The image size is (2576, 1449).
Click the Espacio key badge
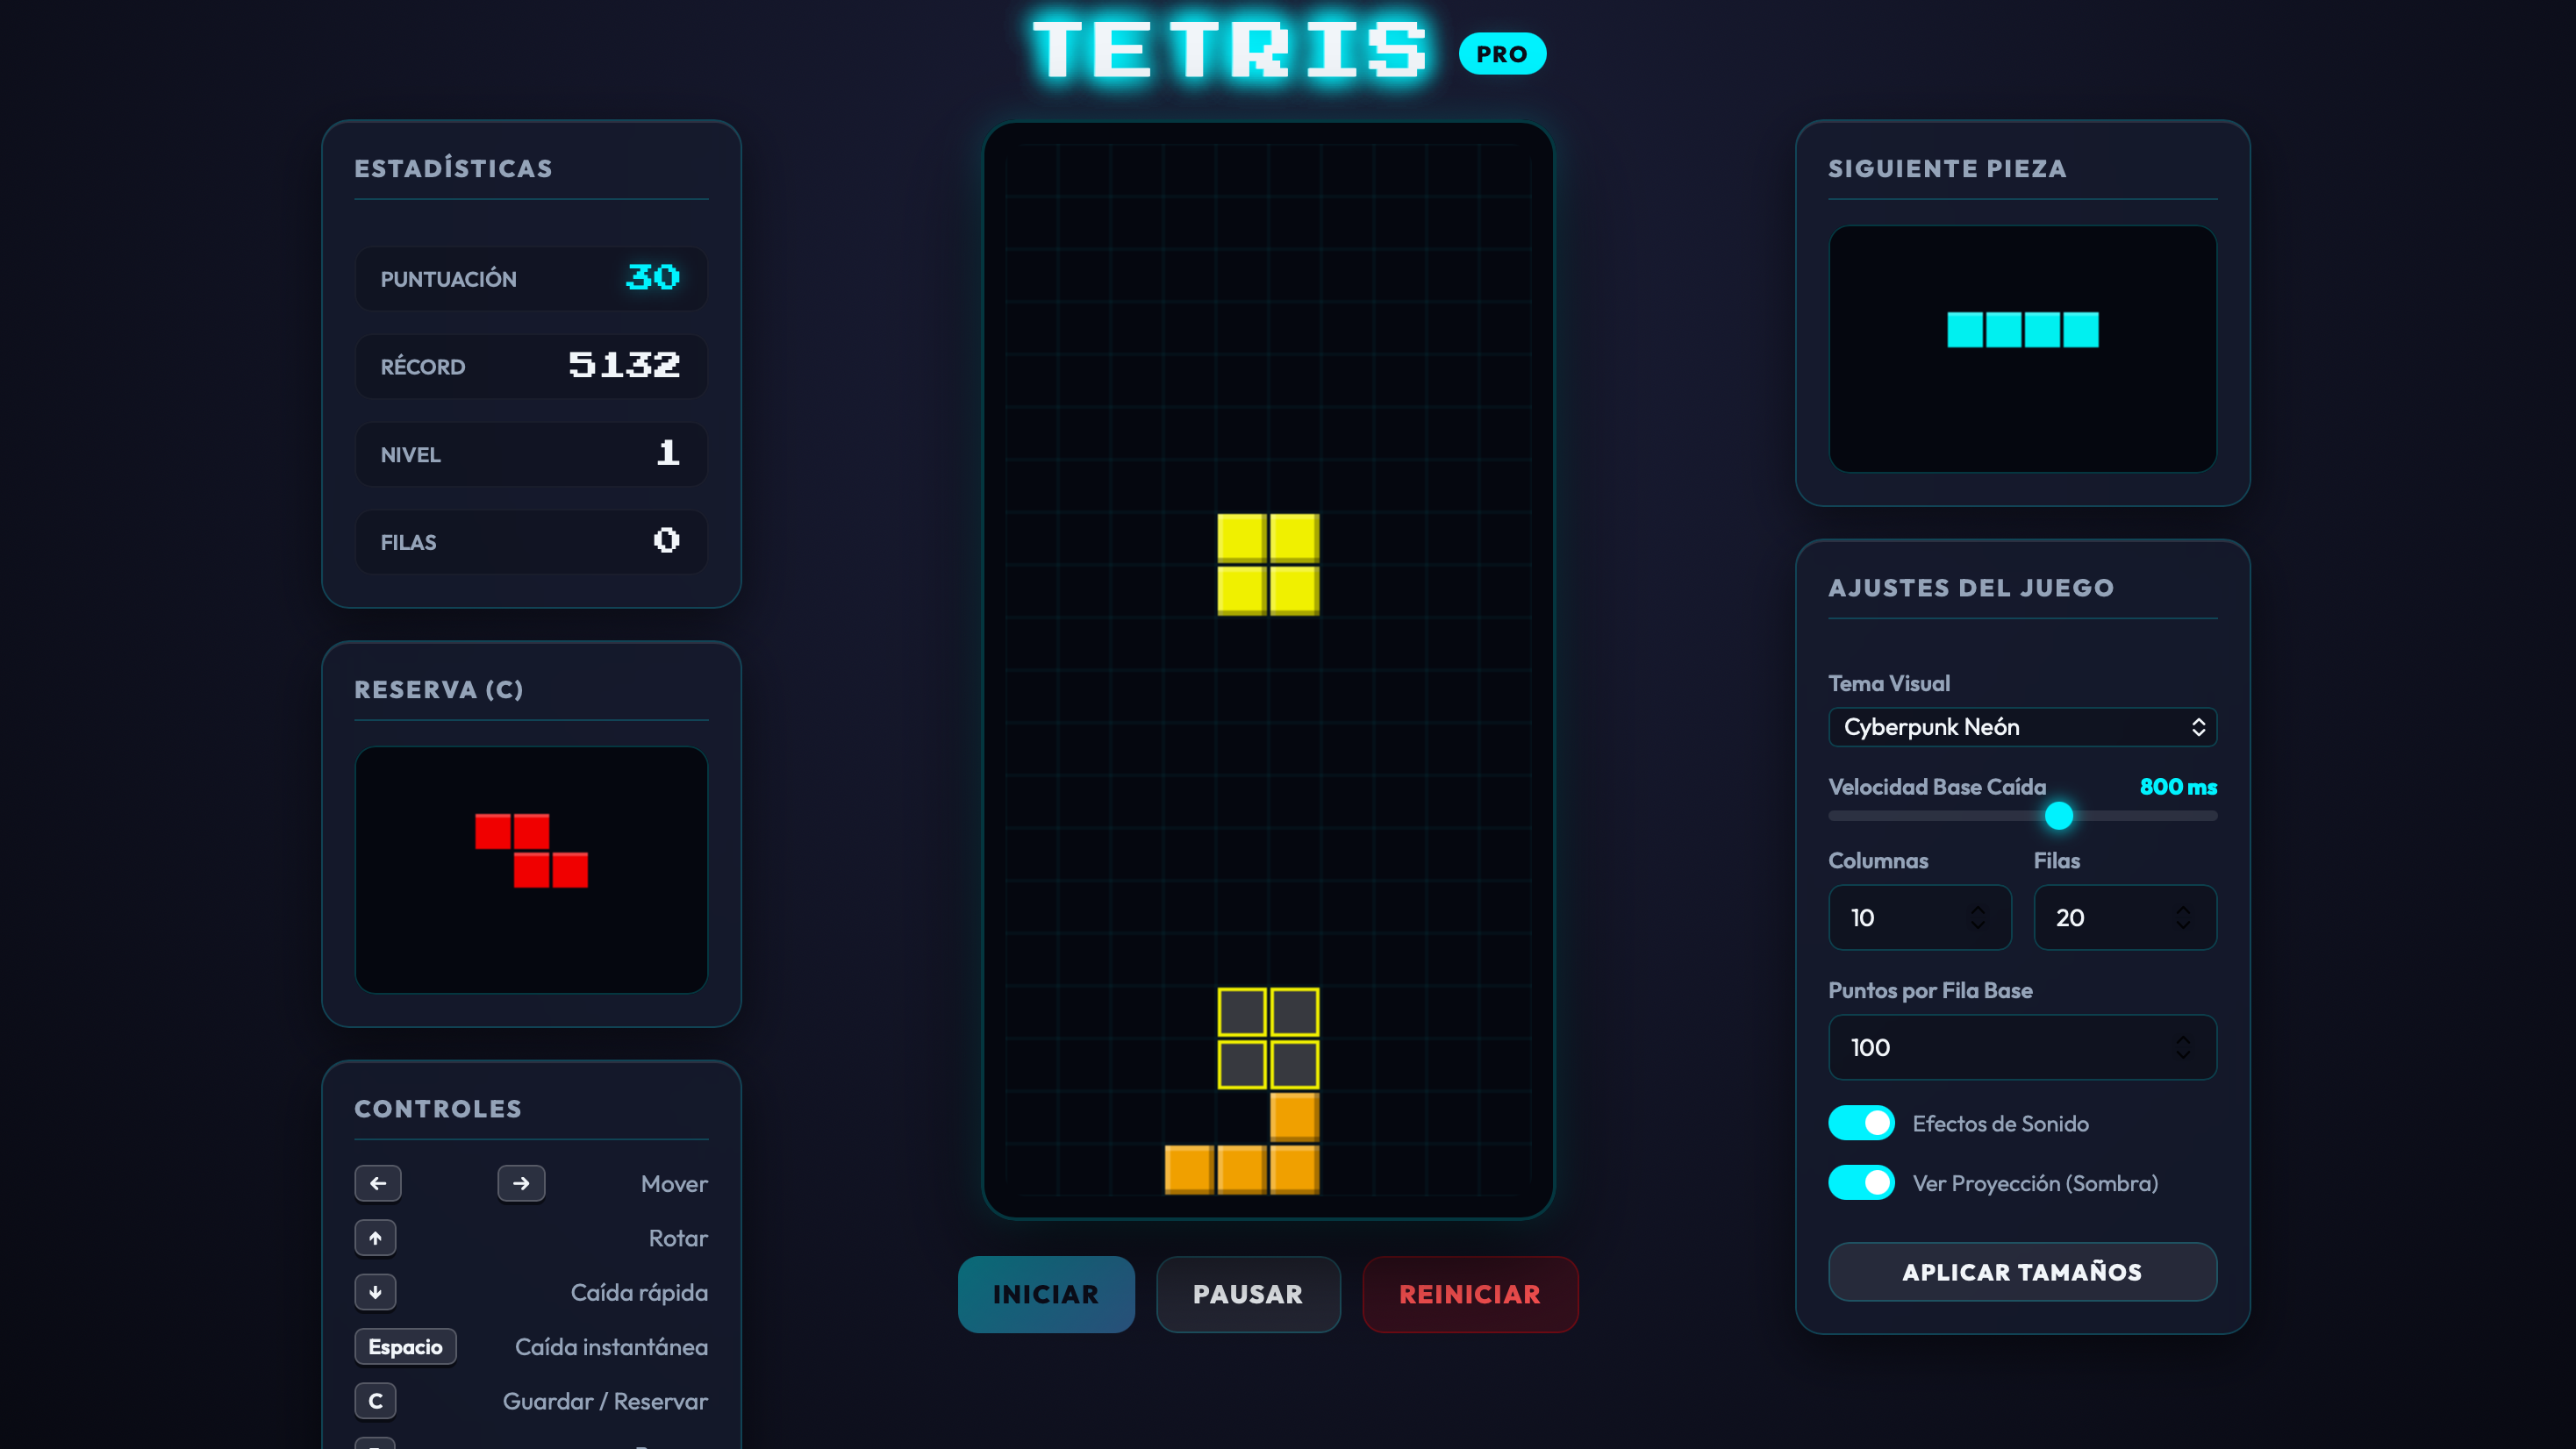(405, 1347)
